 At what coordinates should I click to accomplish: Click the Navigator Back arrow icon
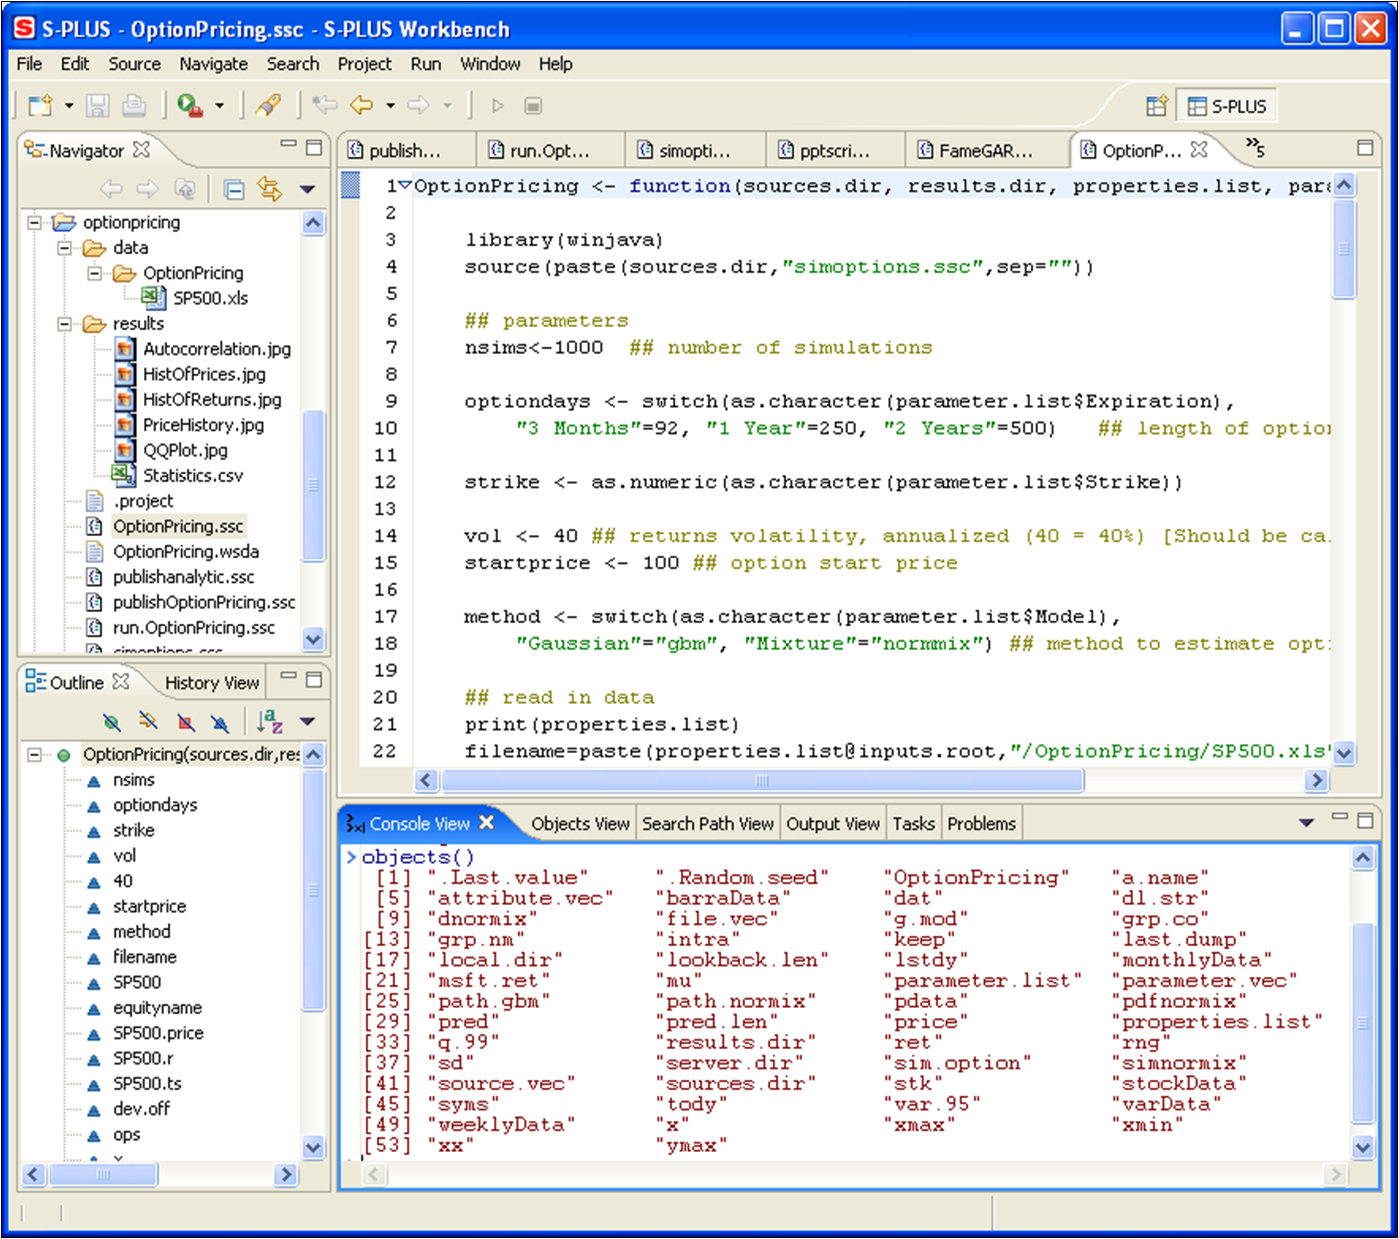click(x=111, y=188)
